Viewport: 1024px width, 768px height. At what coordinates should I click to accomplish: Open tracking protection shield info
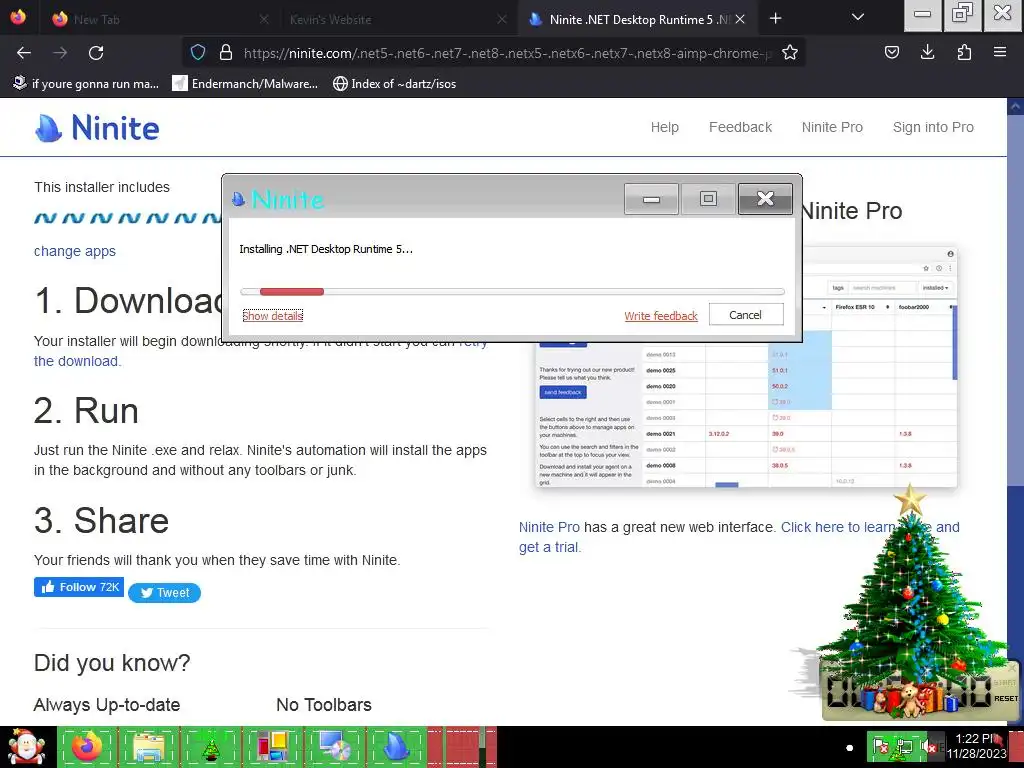[198, 53]
